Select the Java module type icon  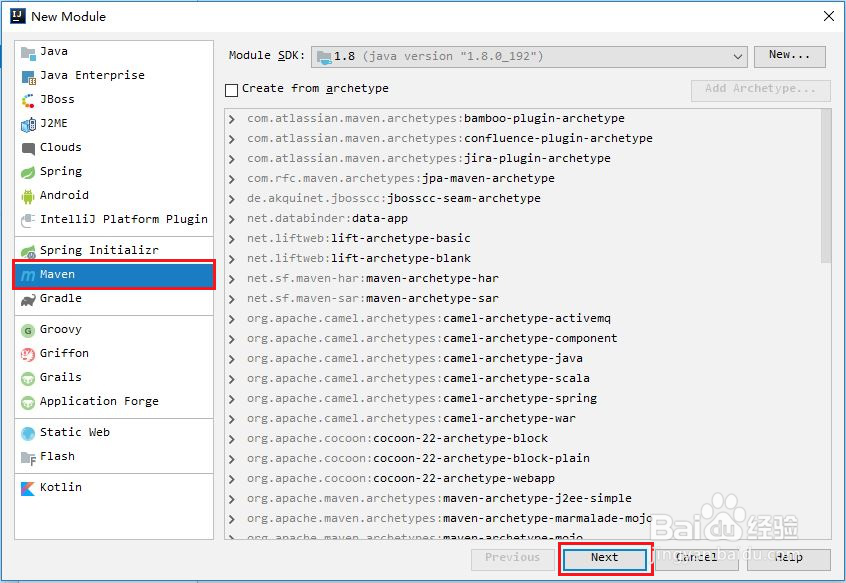pos(28,53)
